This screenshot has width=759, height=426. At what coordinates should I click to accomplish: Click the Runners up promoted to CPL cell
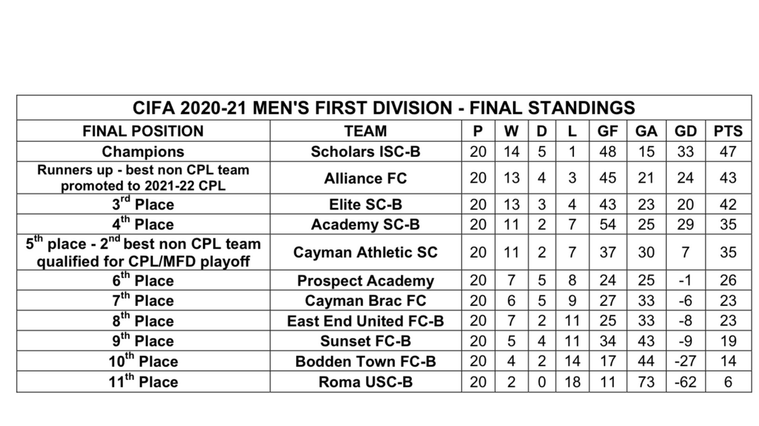click(x=143, y=178)
